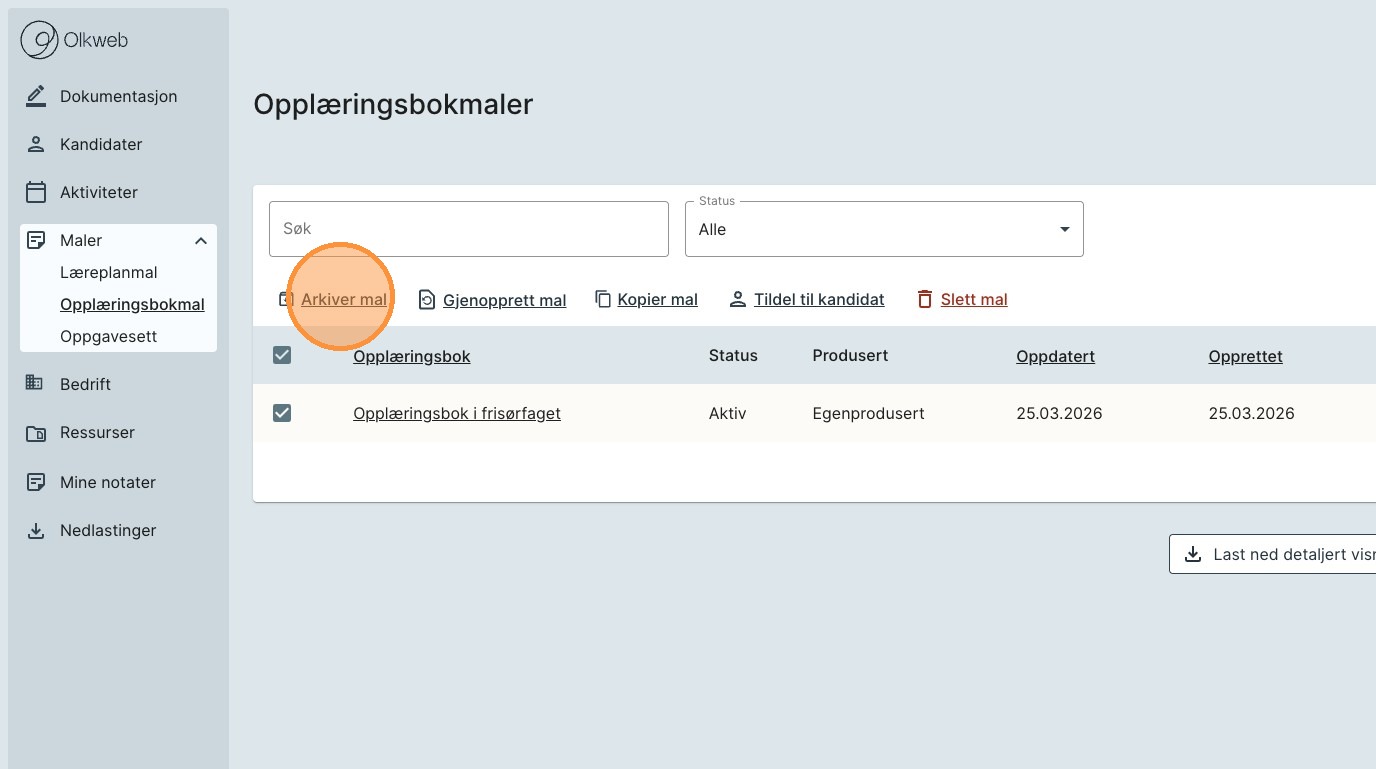This screenshot has height=769, width=1376.
Task: Click the Olkweb logo icon
Action: [40, 41]
